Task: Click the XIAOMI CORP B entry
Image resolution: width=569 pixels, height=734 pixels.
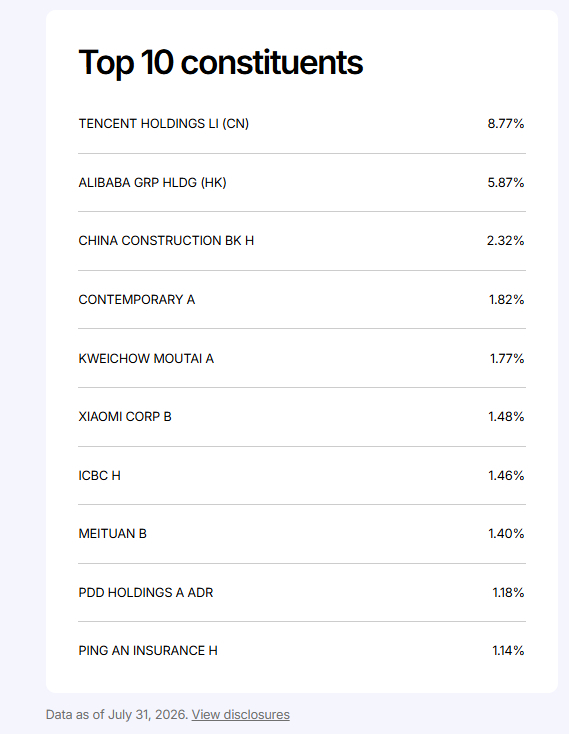Action: [125, 417]
